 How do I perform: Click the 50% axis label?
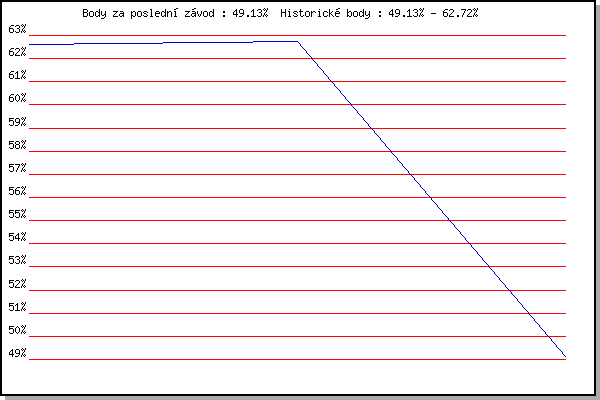tap(17, 330)
